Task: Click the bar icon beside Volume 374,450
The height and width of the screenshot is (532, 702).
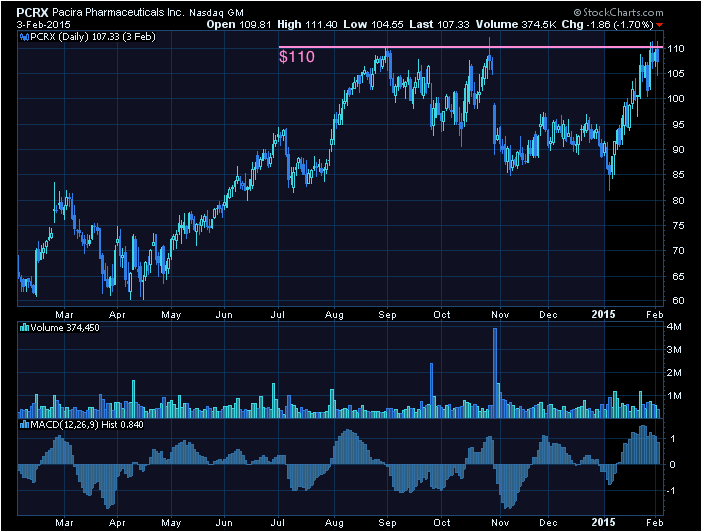Action: coord(24,328)
